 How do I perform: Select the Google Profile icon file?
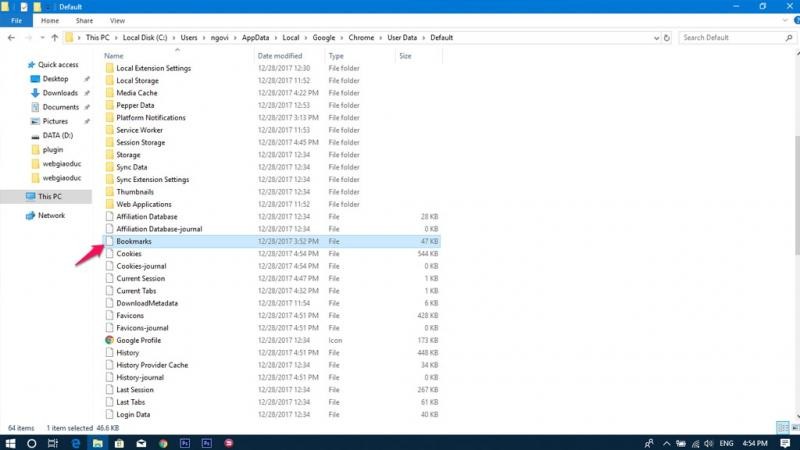pos(140,340)
